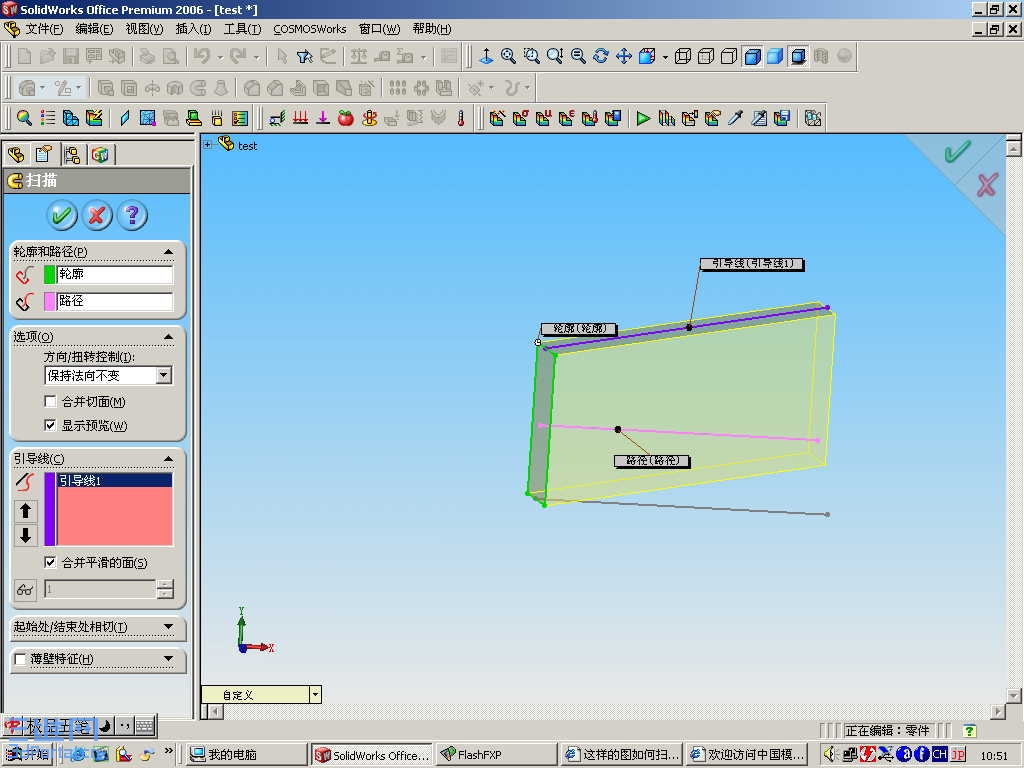Click Zoom to Area icon
The height and width of the screenshot is (768, 1024).
[532, 56]
